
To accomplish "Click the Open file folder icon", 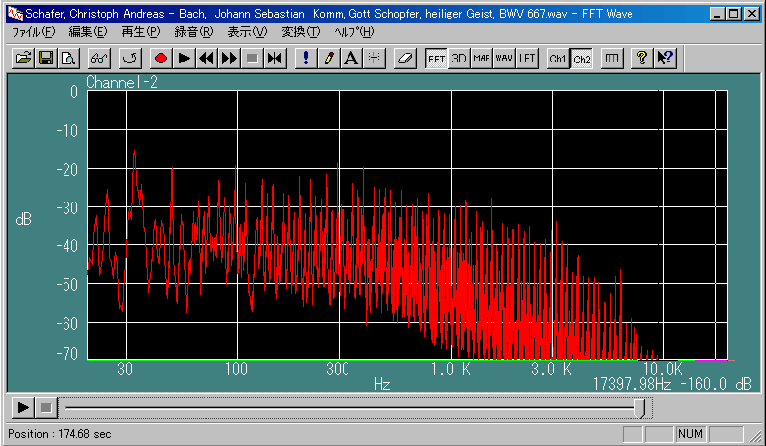I will point(24,59).
